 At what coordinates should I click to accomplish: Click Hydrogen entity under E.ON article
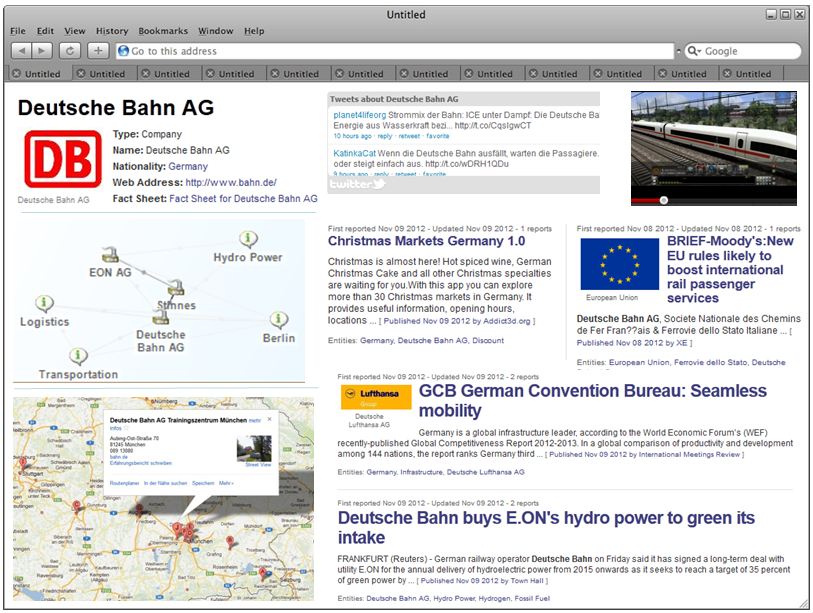pyautogui.click(x=494, y=598)
